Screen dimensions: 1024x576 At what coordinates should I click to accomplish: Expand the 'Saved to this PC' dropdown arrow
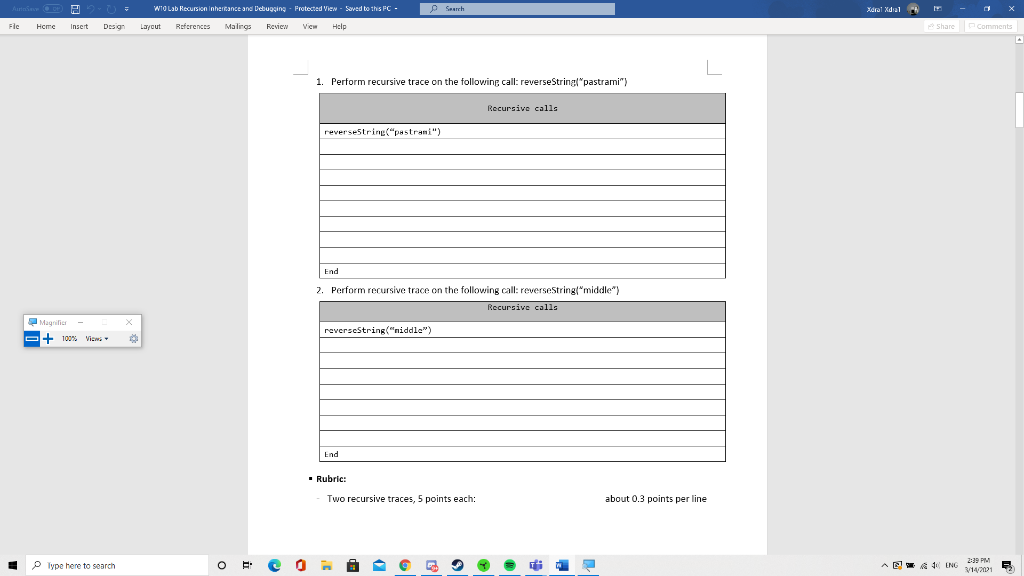point(396,9)
